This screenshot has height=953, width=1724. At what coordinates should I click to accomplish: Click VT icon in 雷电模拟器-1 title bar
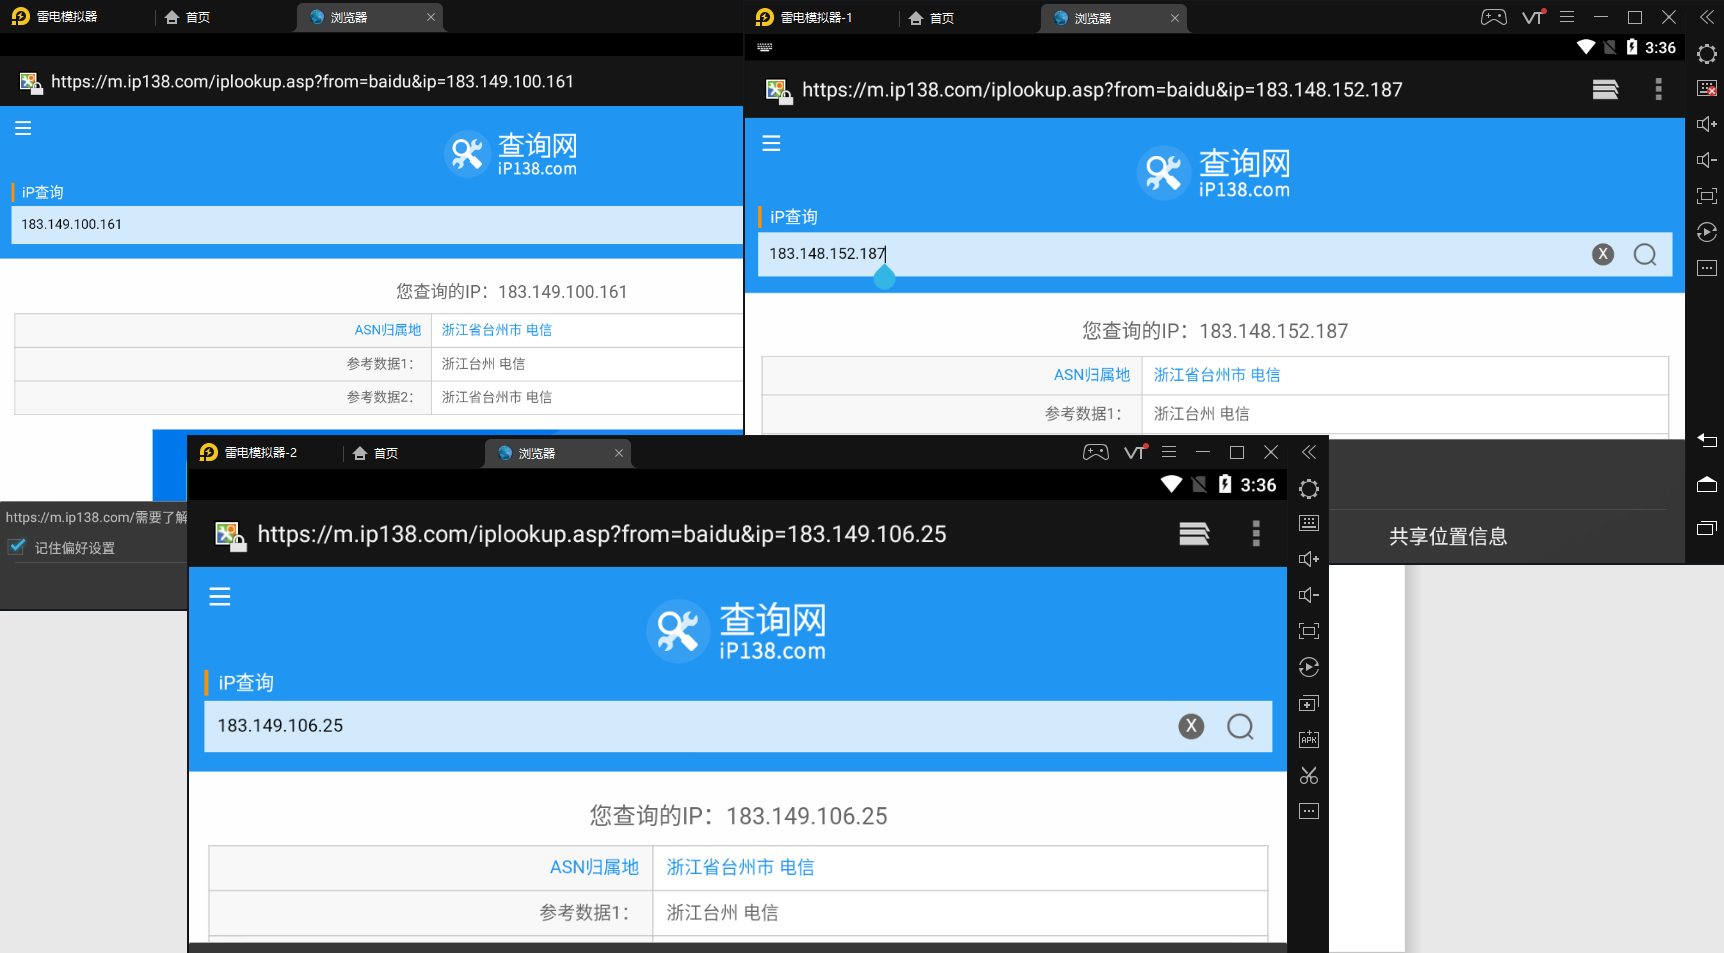coord(1533,17)
